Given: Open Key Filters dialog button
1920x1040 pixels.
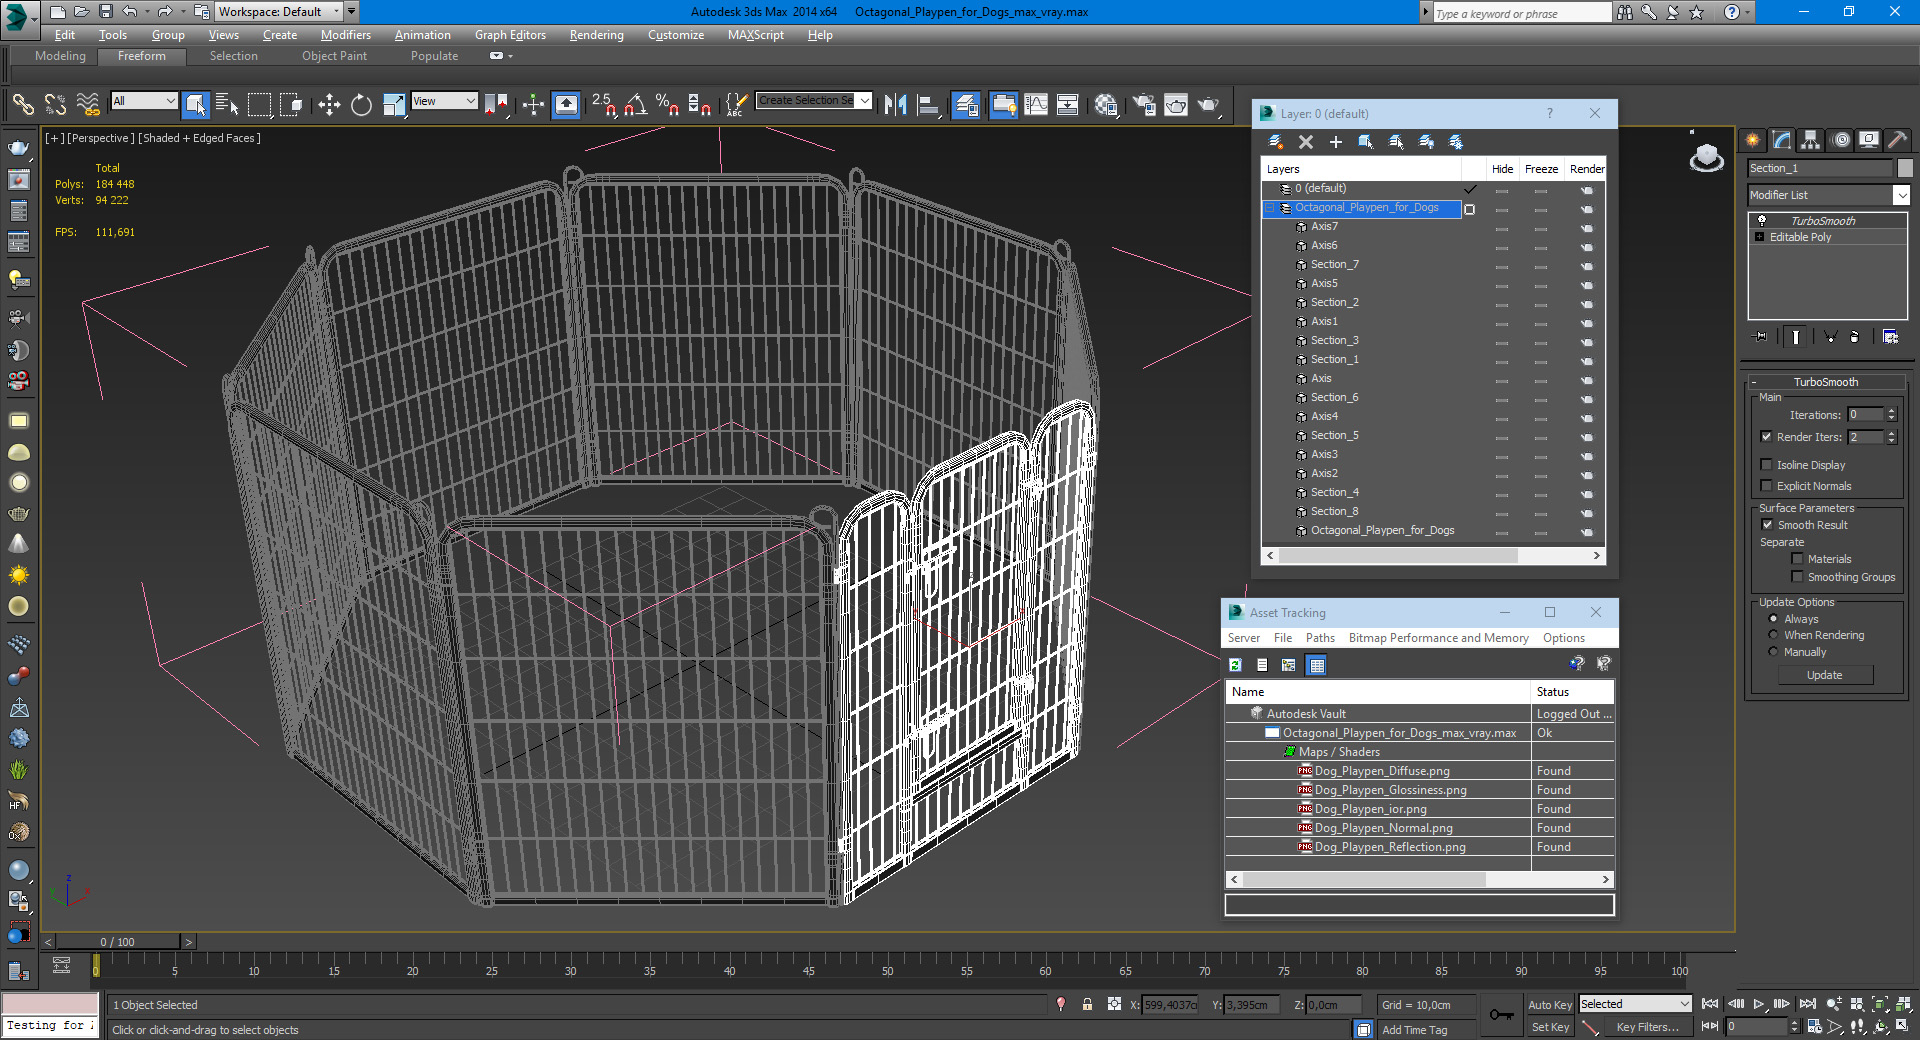Looking at the screenshot, I should (1647, 1027).
